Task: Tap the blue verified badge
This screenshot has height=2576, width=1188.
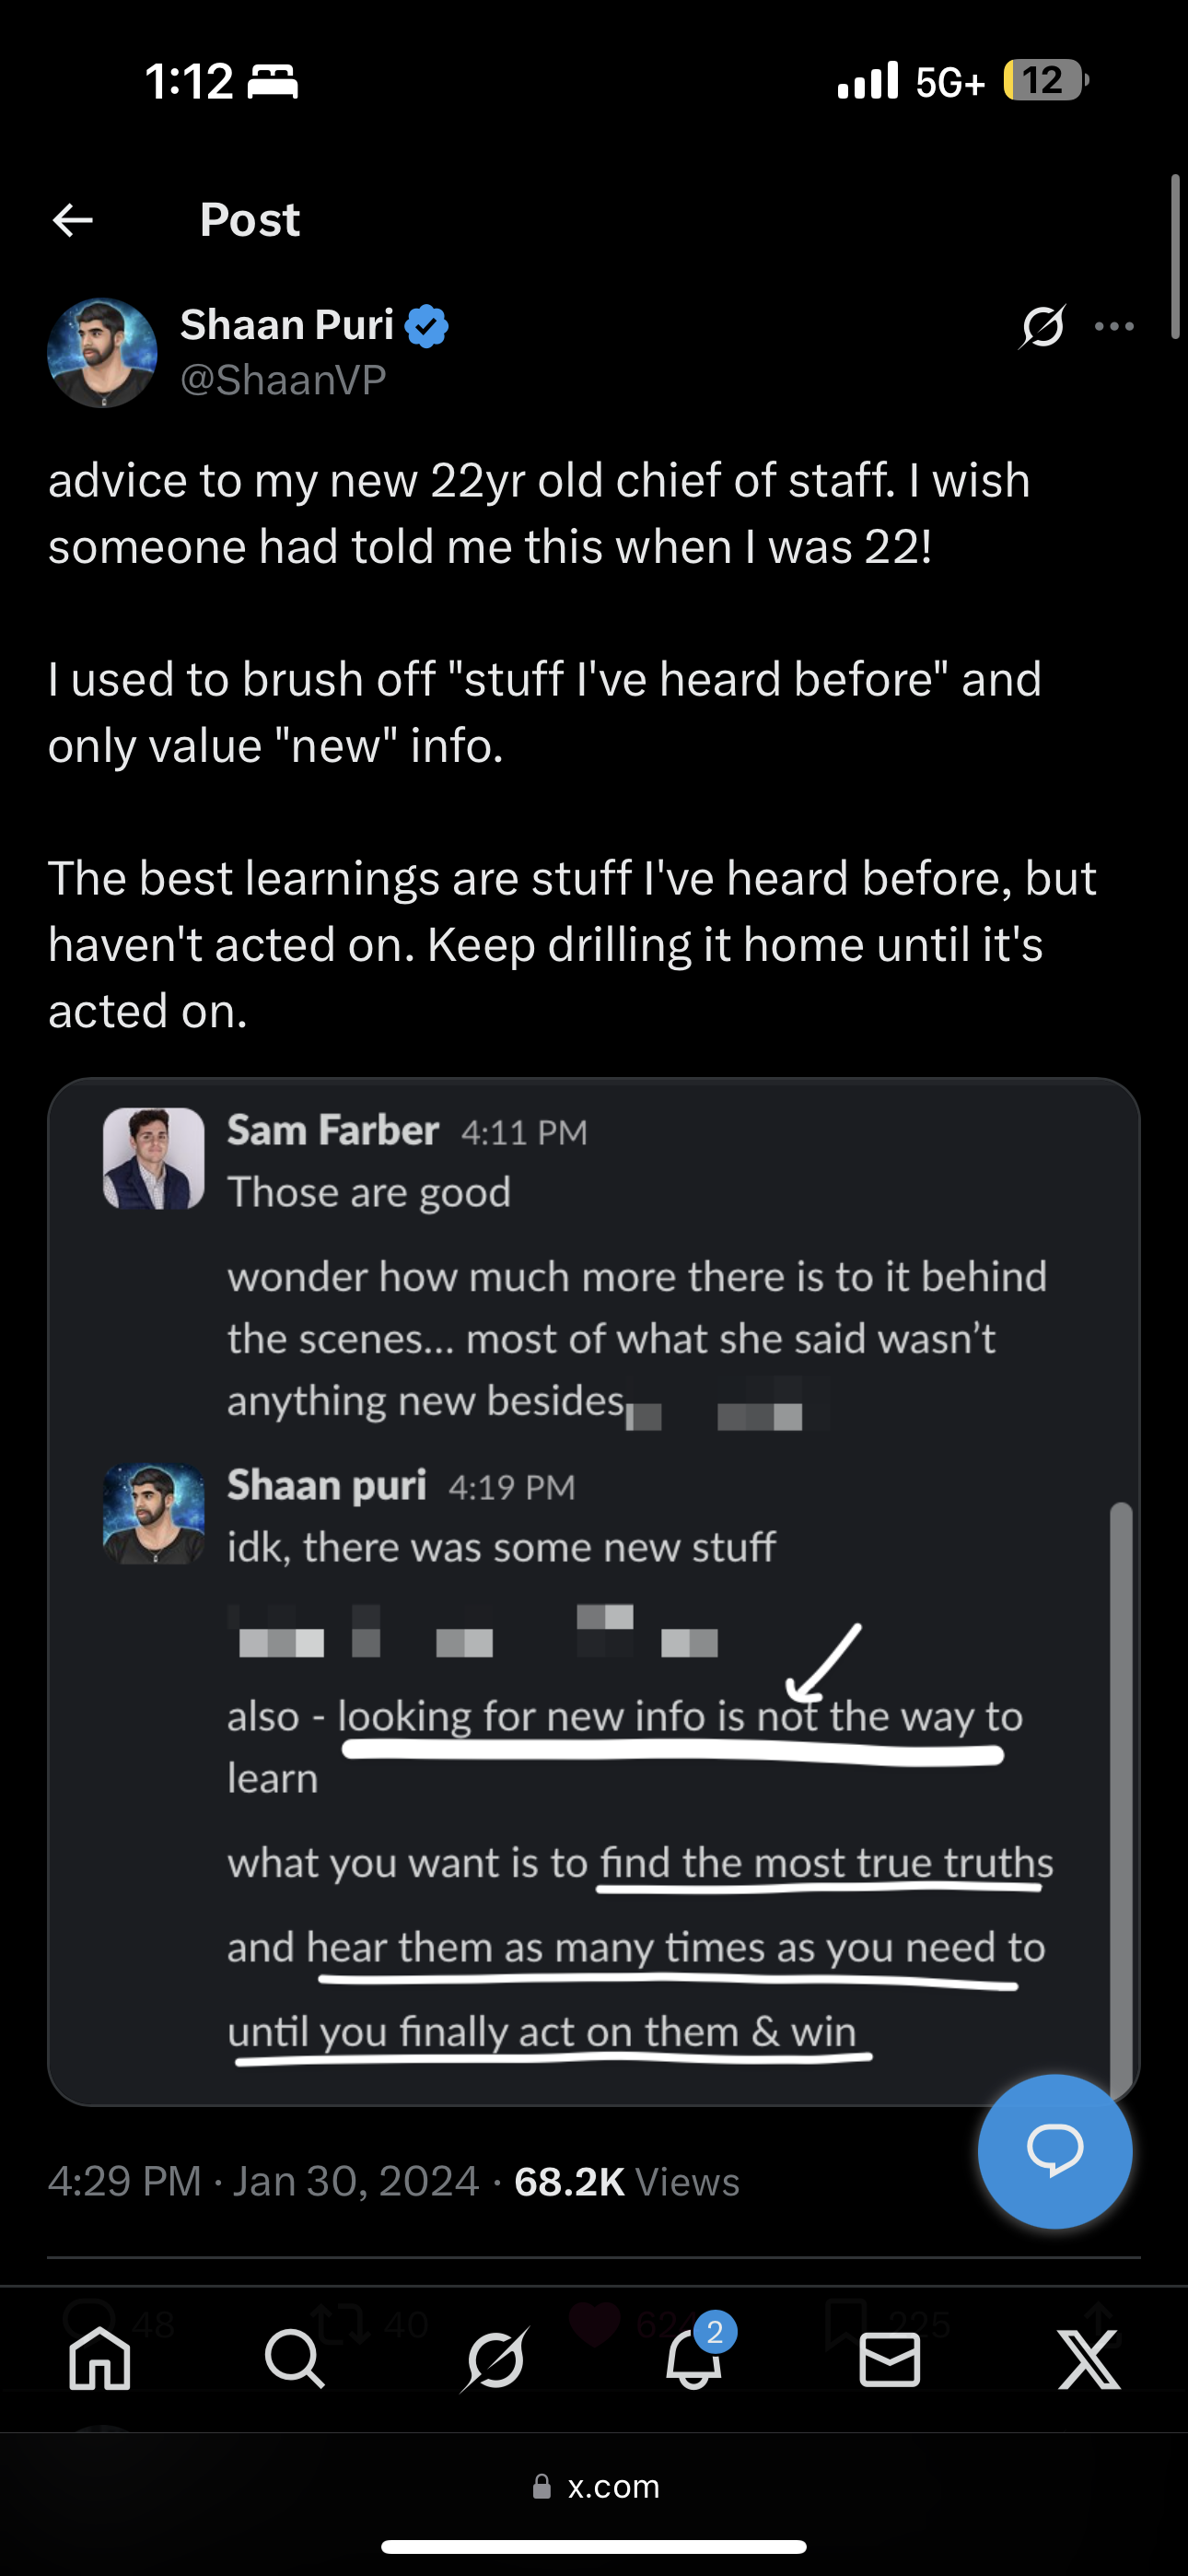Action: (x=427, y=326)
